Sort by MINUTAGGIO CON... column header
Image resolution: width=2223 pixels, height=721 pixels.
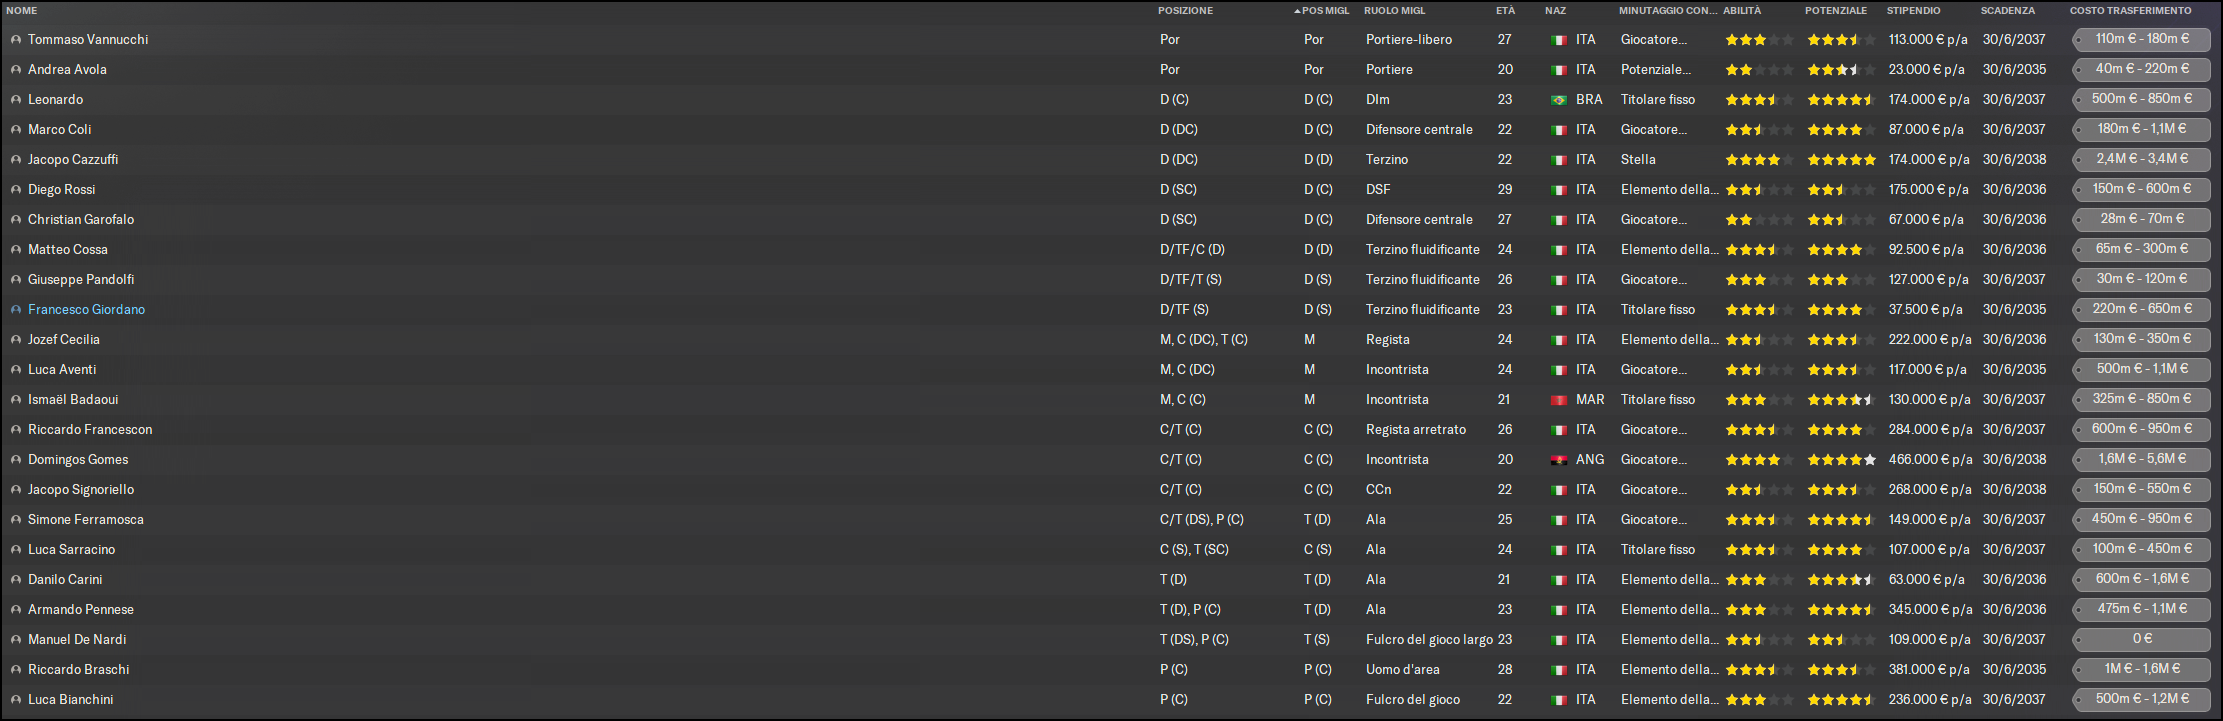(x=1667, y=11)
